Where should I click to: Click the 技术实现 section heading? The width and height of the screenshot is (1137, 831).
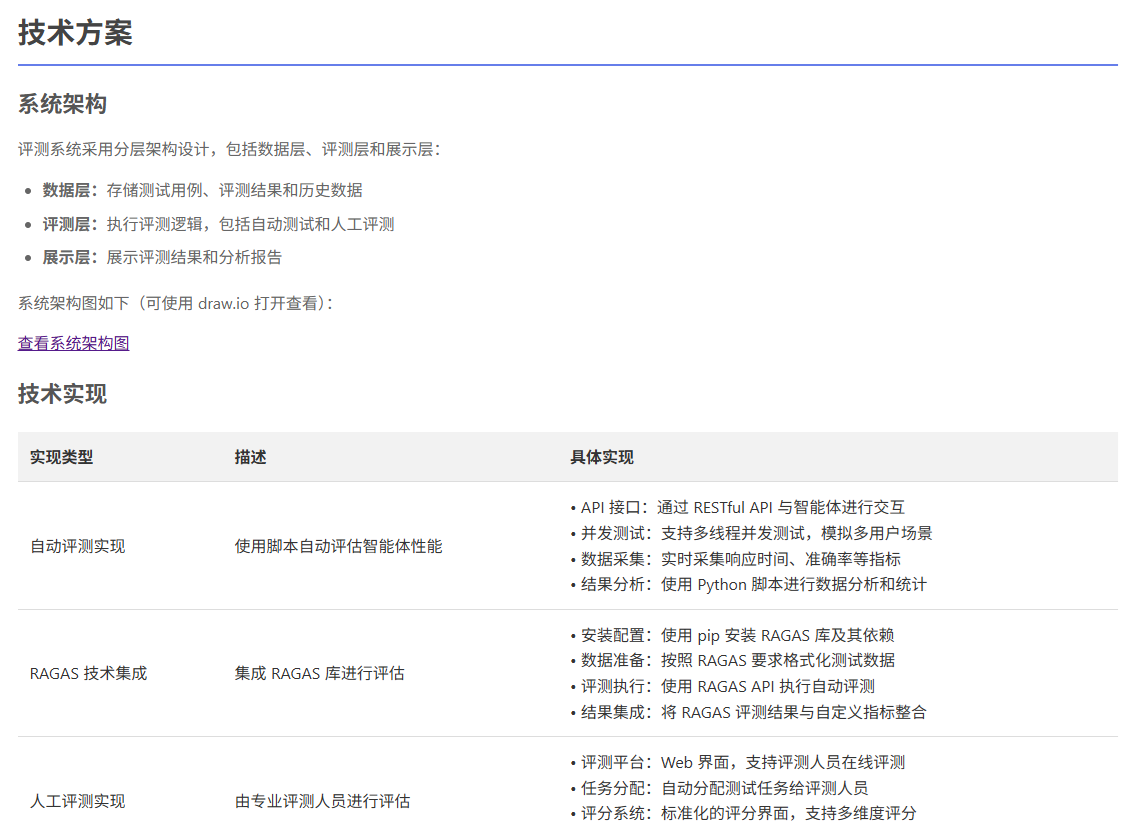(62, 394)
